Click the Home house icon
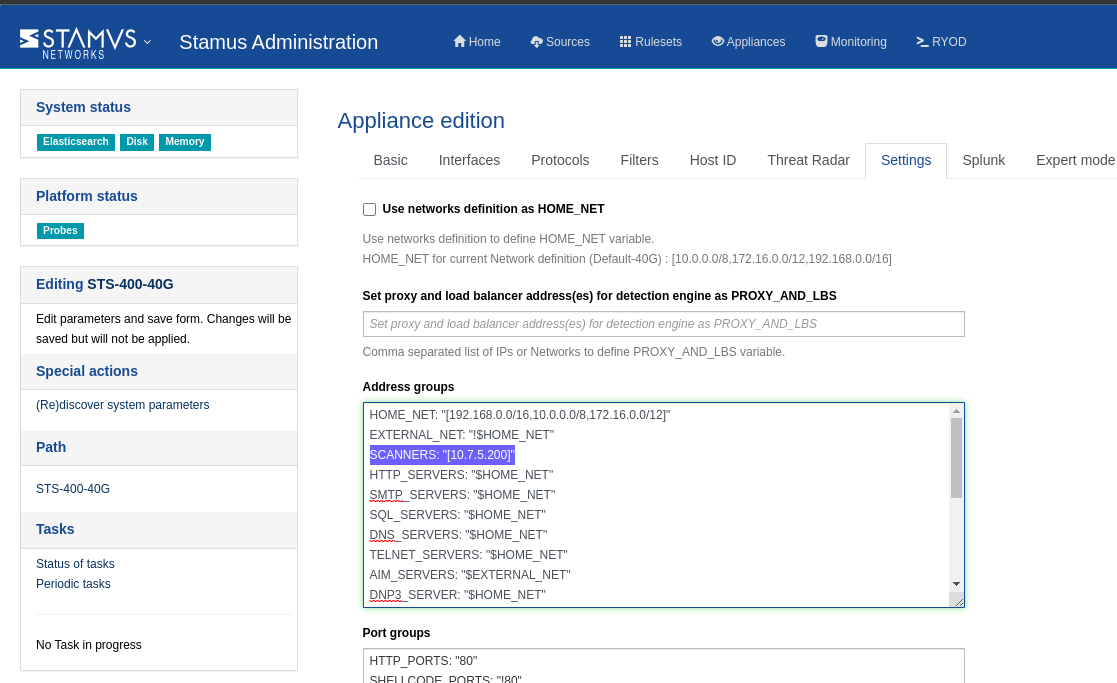This screenshot has height=683, width=1117. [x=459, y=41]
